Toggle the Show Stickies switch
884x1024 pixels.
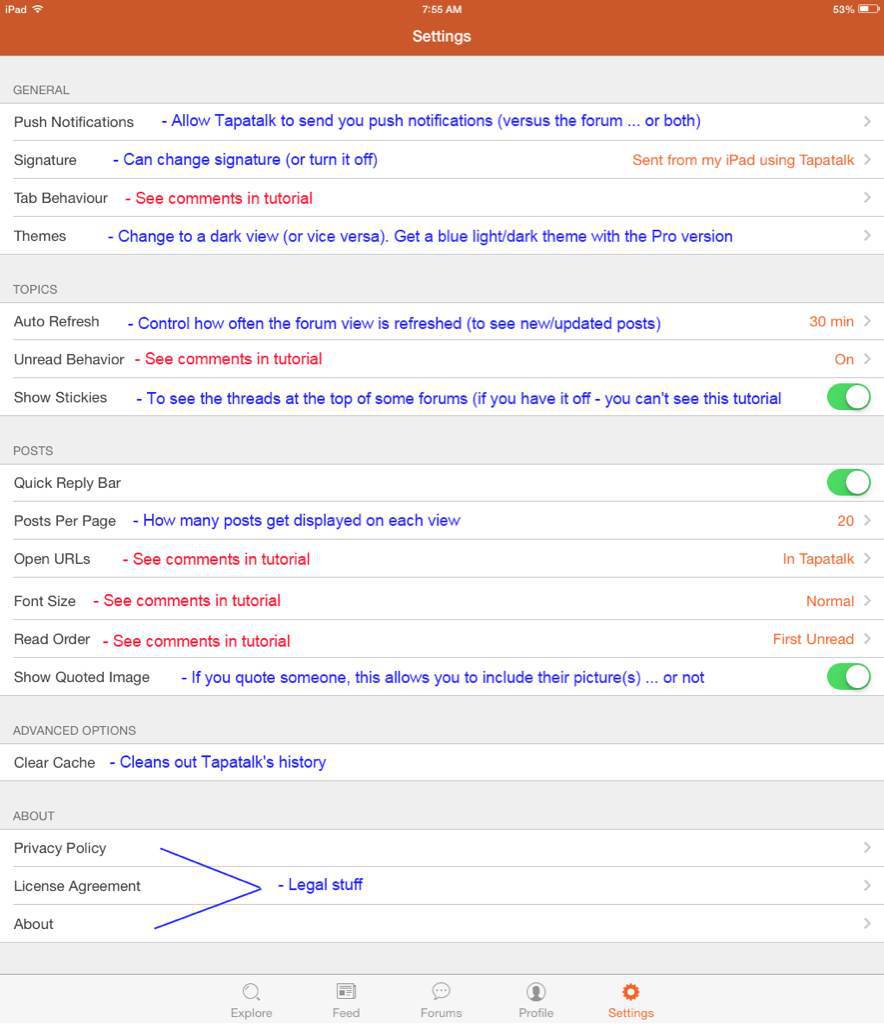point(849,397)
